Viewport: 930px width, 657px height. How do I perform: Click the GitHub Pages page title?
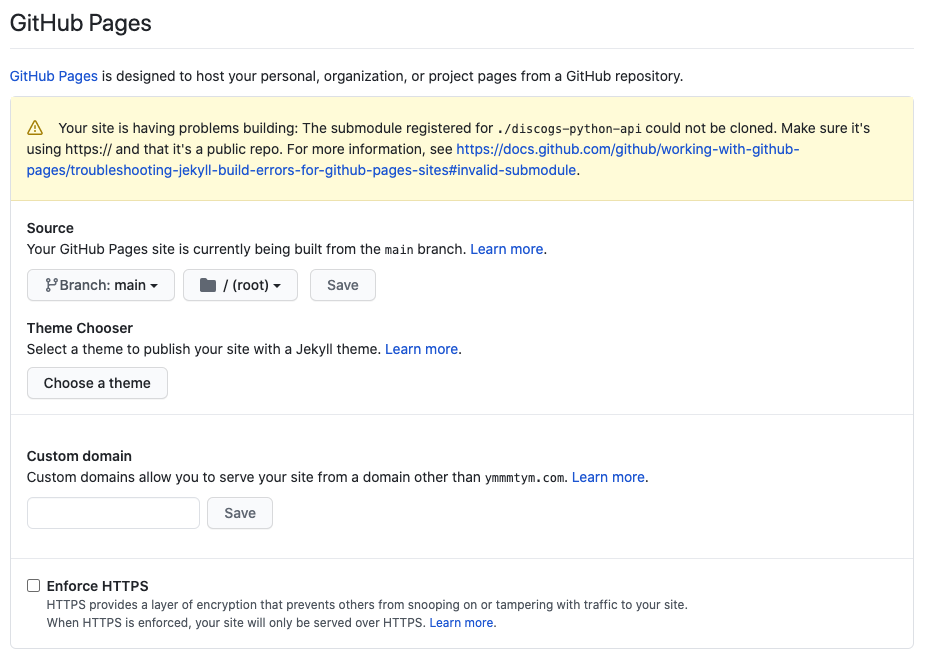[80, 23]
